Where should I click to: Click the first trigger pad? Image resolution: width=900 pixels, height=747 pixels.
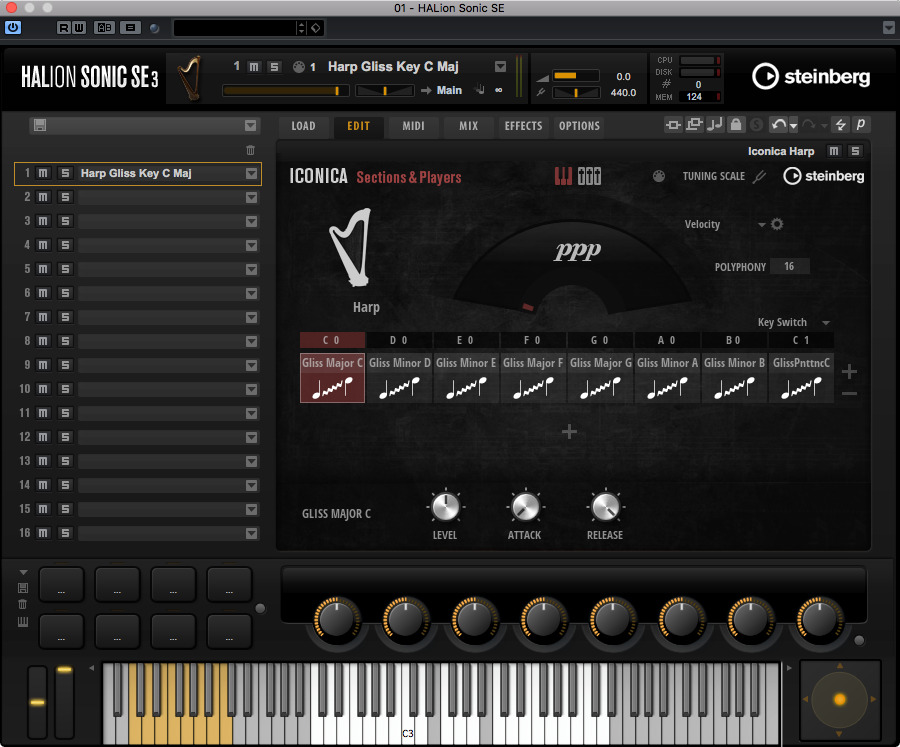61,585
